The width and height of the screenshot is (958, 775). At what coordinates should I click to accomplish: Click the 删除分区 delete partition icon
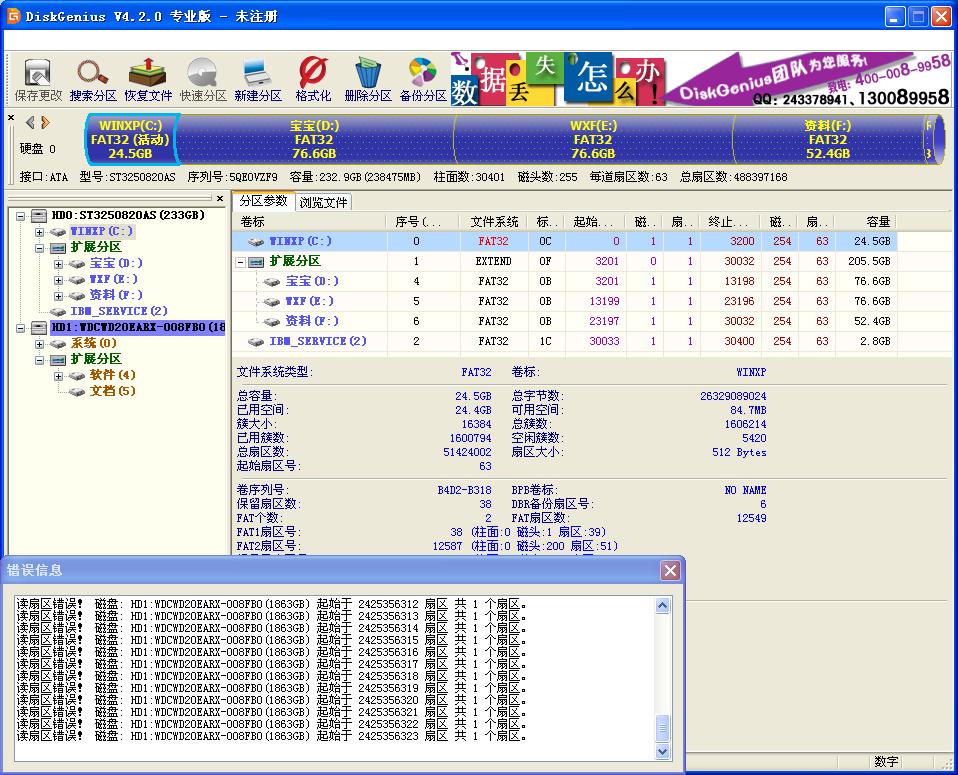368,79
